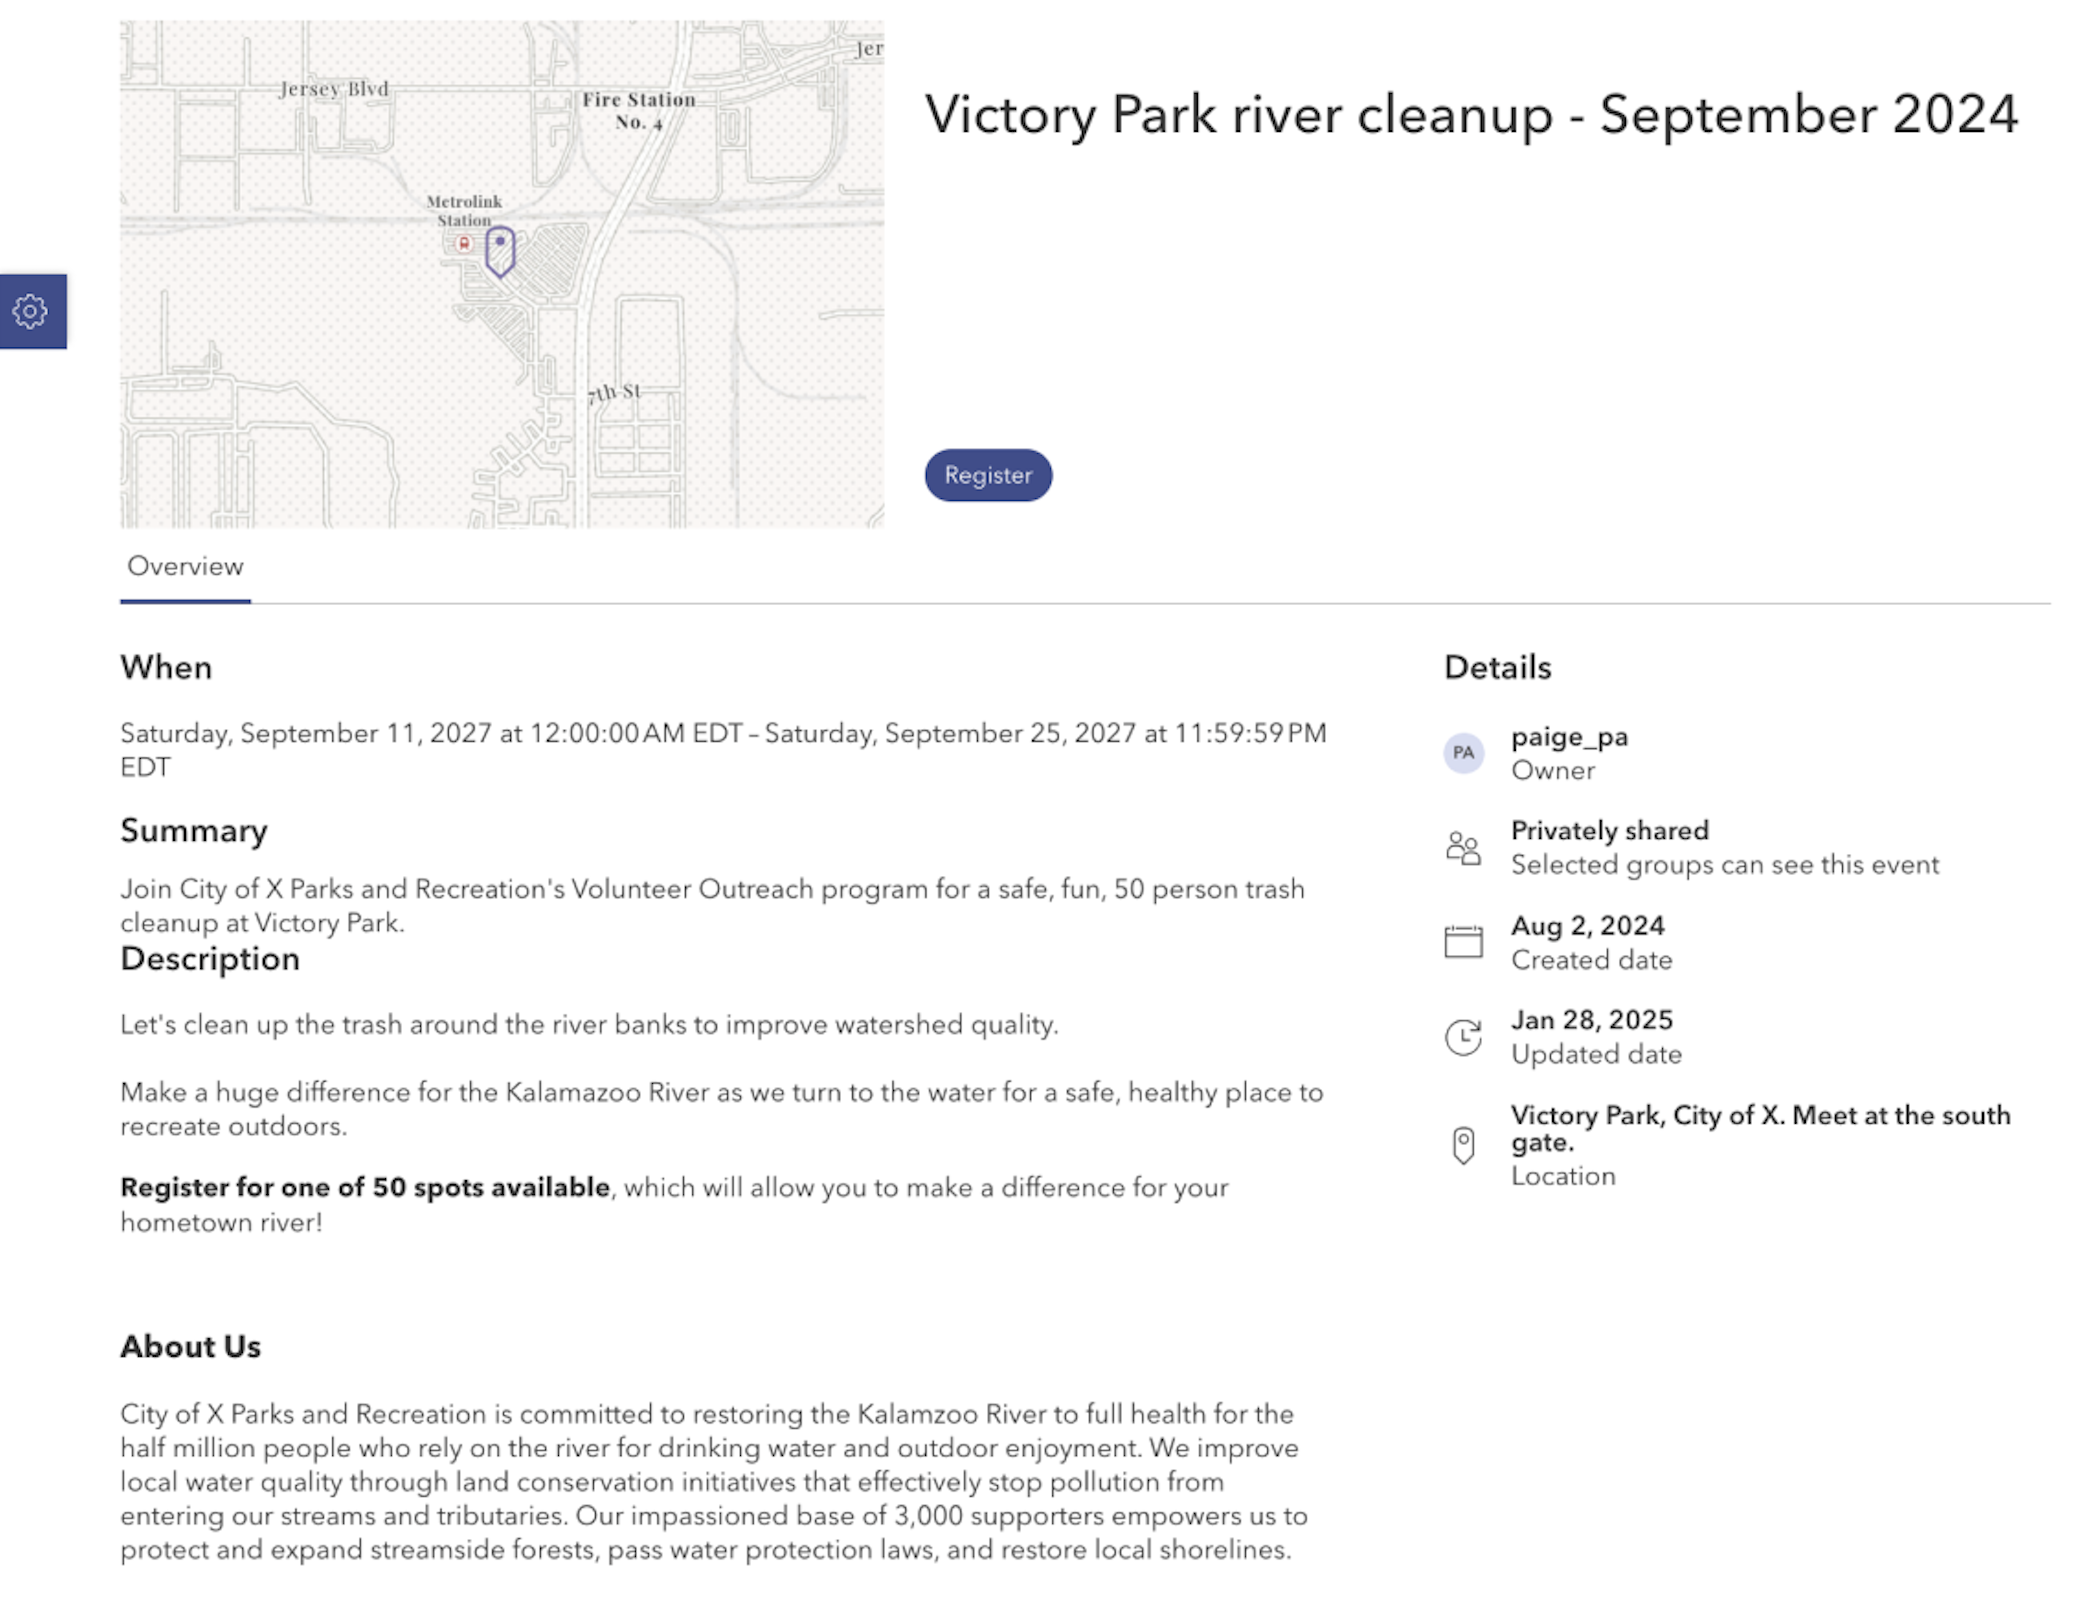Click the Created date calendar icon
Viewport: 2088px width, 1622px height.
(x=1463, y=941)
